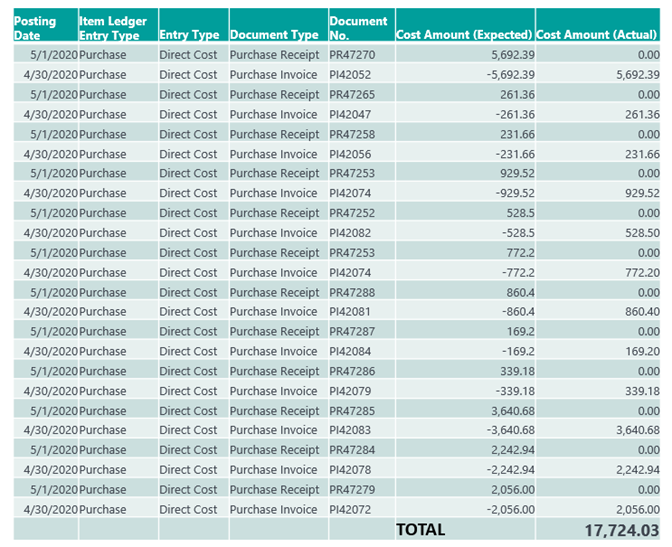
Task: Select the PI42078 document cell
Action: coord(362,470)
